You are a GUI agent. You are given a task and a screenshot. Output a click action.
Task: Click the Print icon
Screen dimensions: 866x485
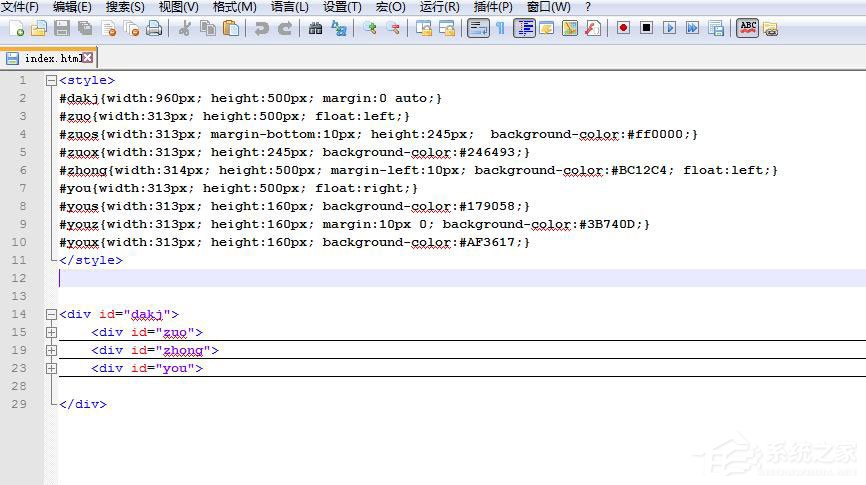154,28
